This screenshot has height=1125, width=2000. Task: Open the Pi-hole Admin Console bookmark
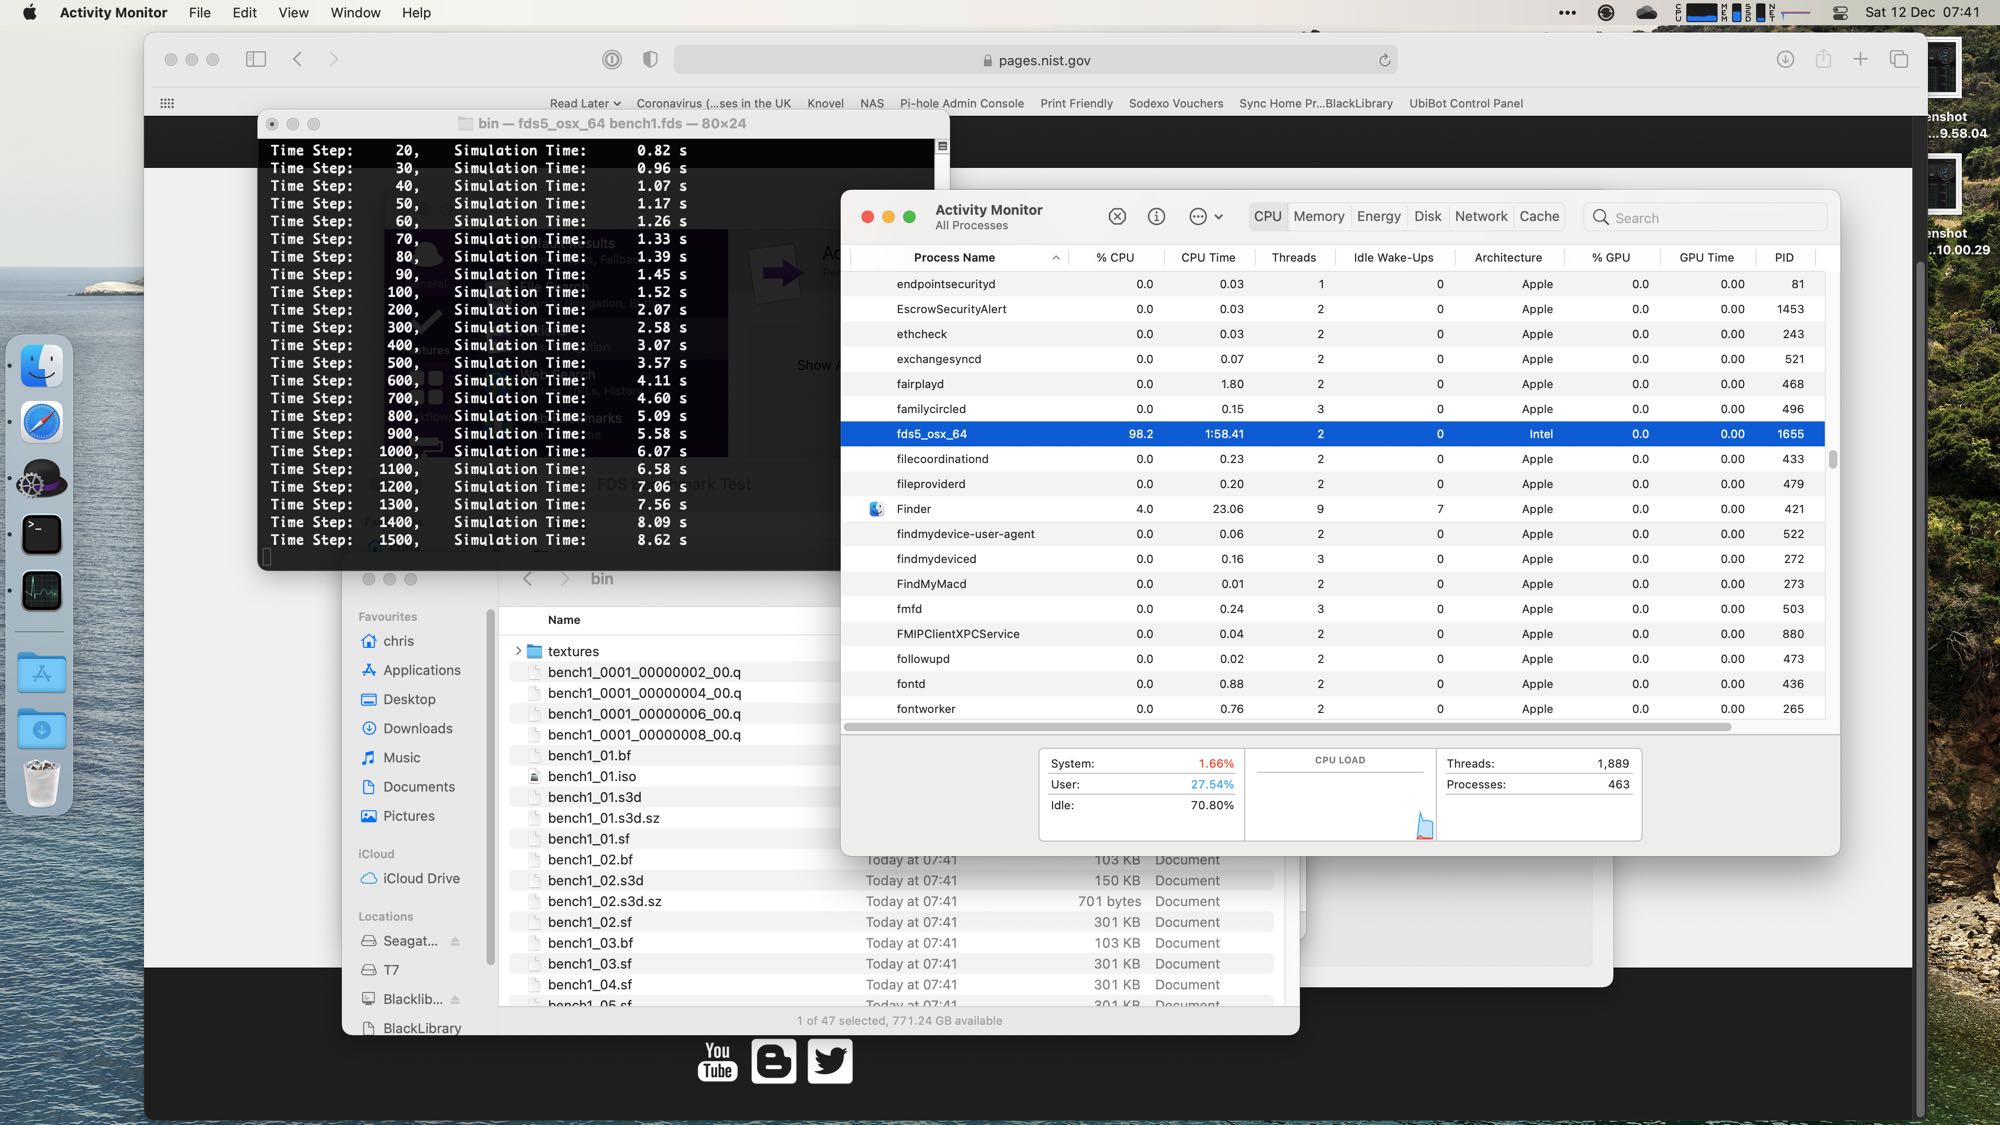tap(961, 103)
